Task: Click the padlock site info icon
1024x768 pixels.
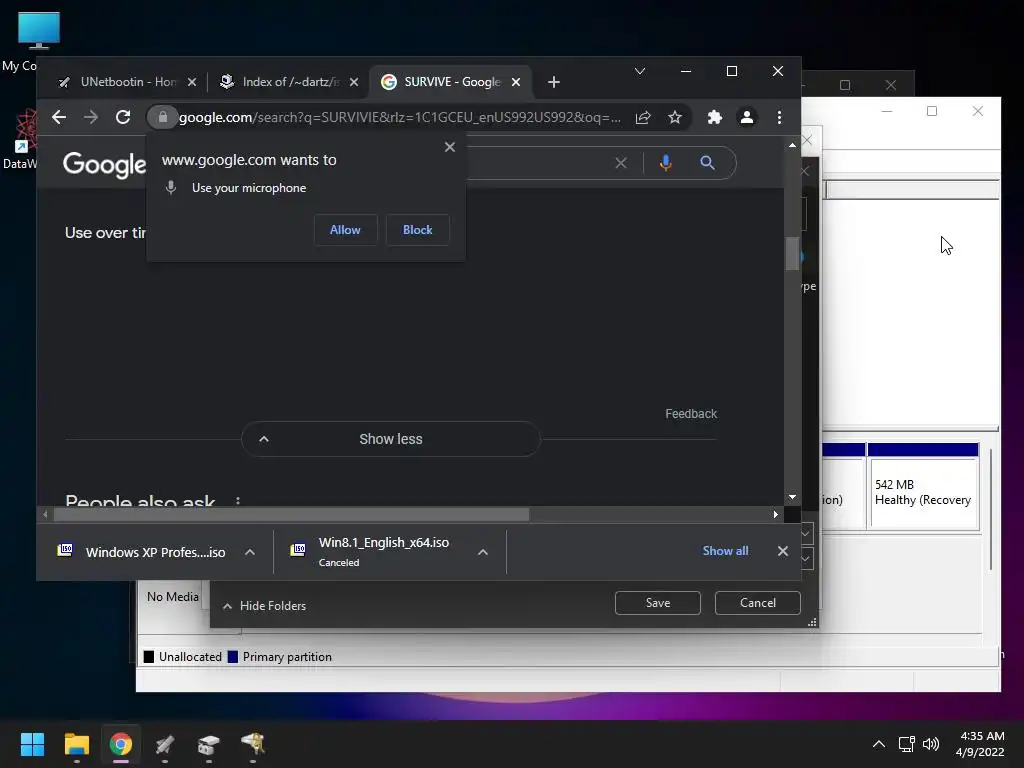Action: 163,118
